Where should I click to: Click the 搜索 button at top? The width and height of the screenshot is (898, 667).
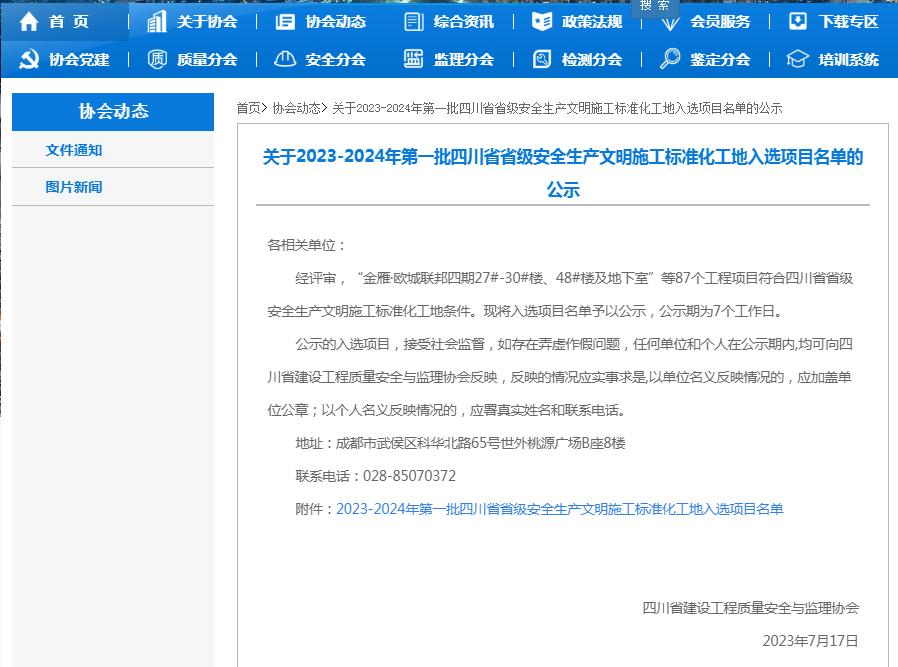click(x=656, y=6)
